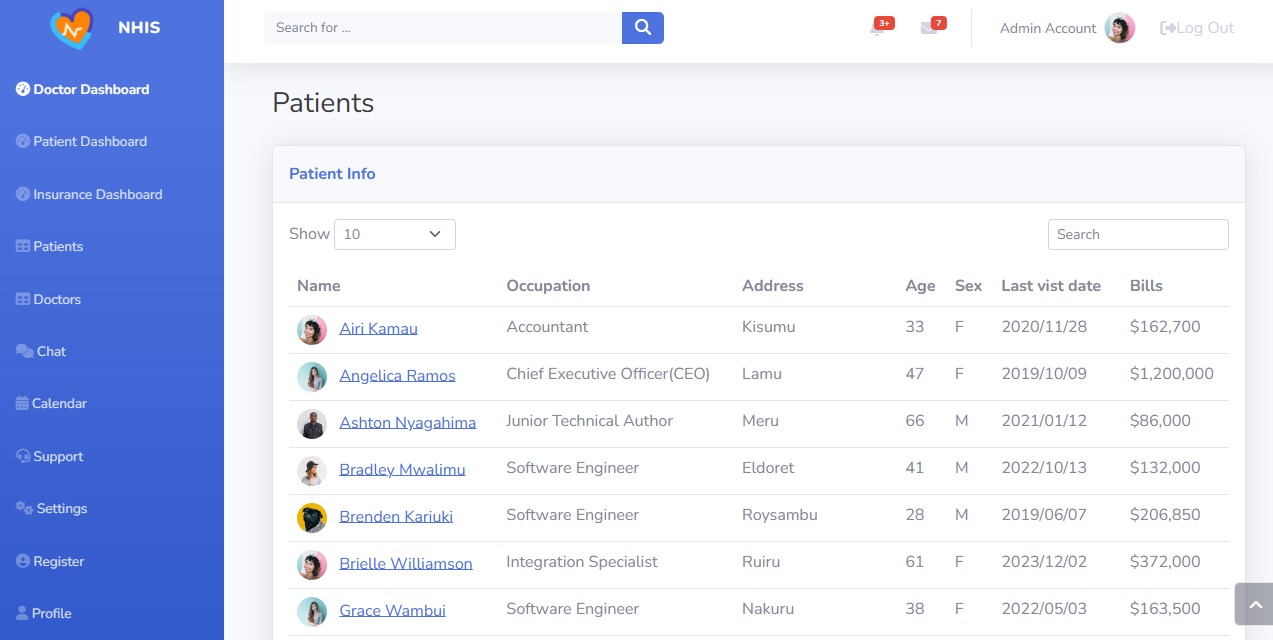This screenshot has width=1273, height=640.
Task: Click the NHIS heart logo icon
Action: (71, 29)
